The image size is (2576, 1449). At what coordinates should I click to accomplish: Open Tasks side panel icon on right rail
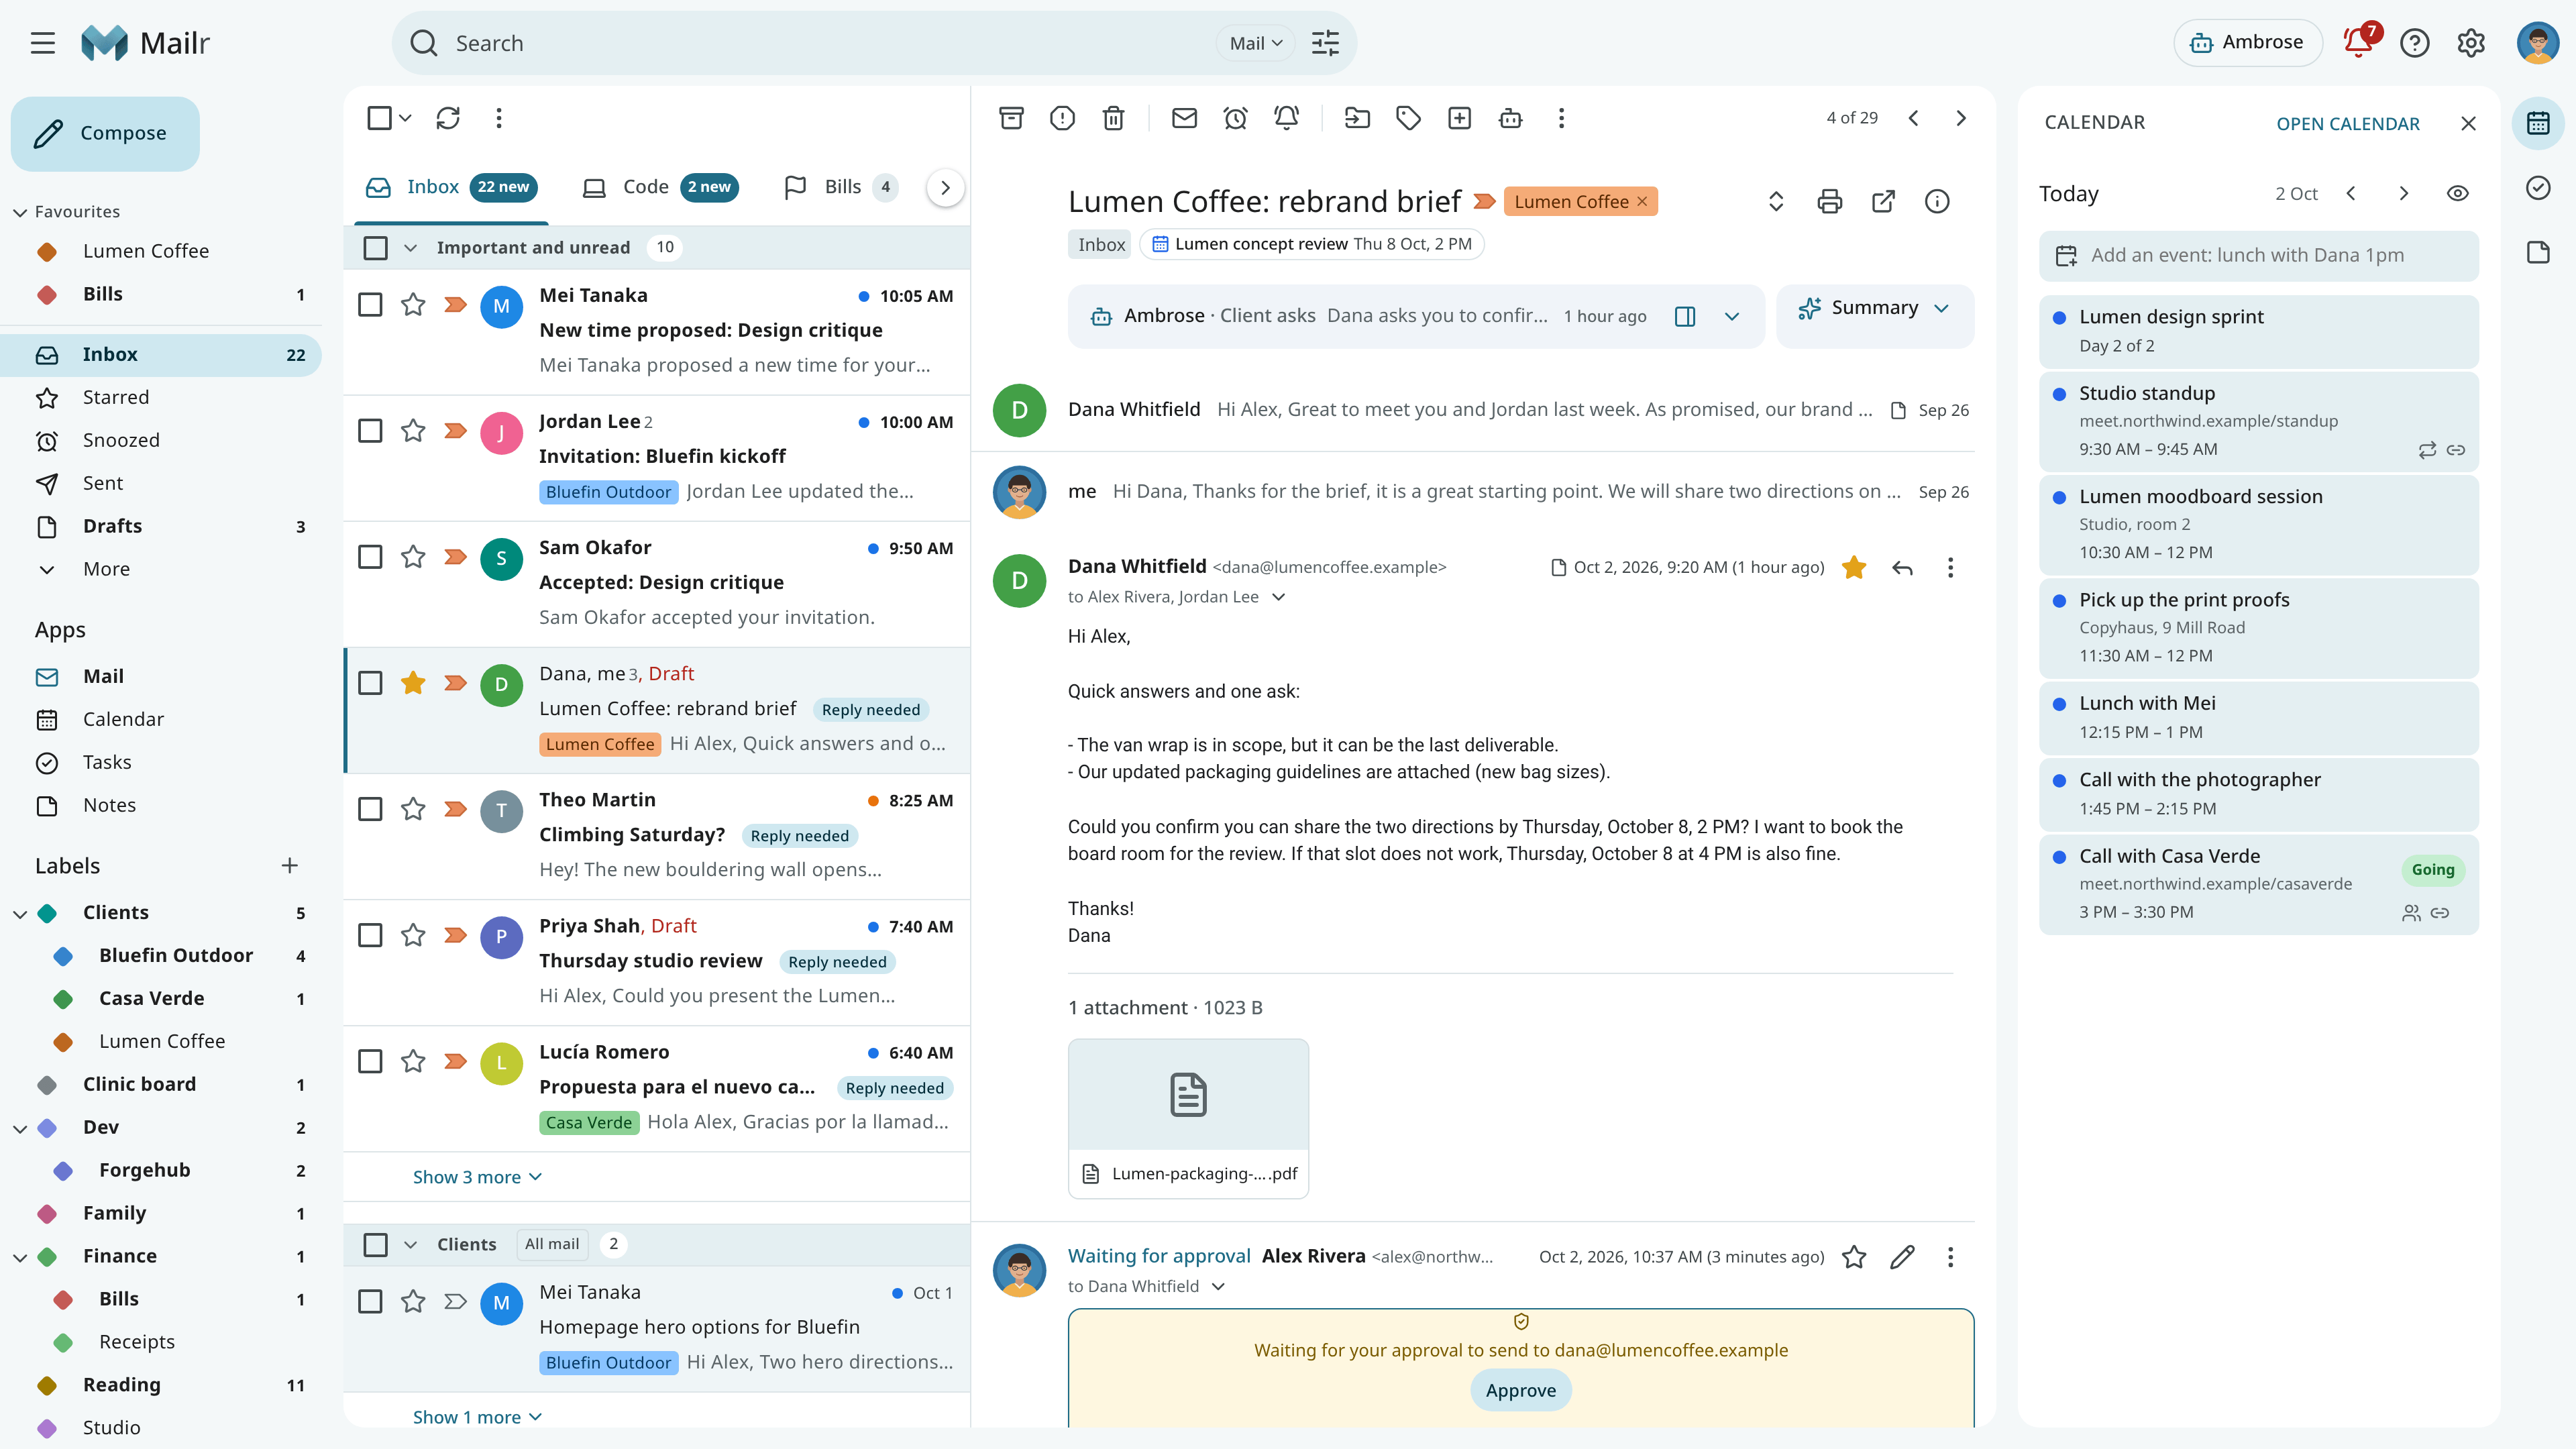click(2538, 188)
